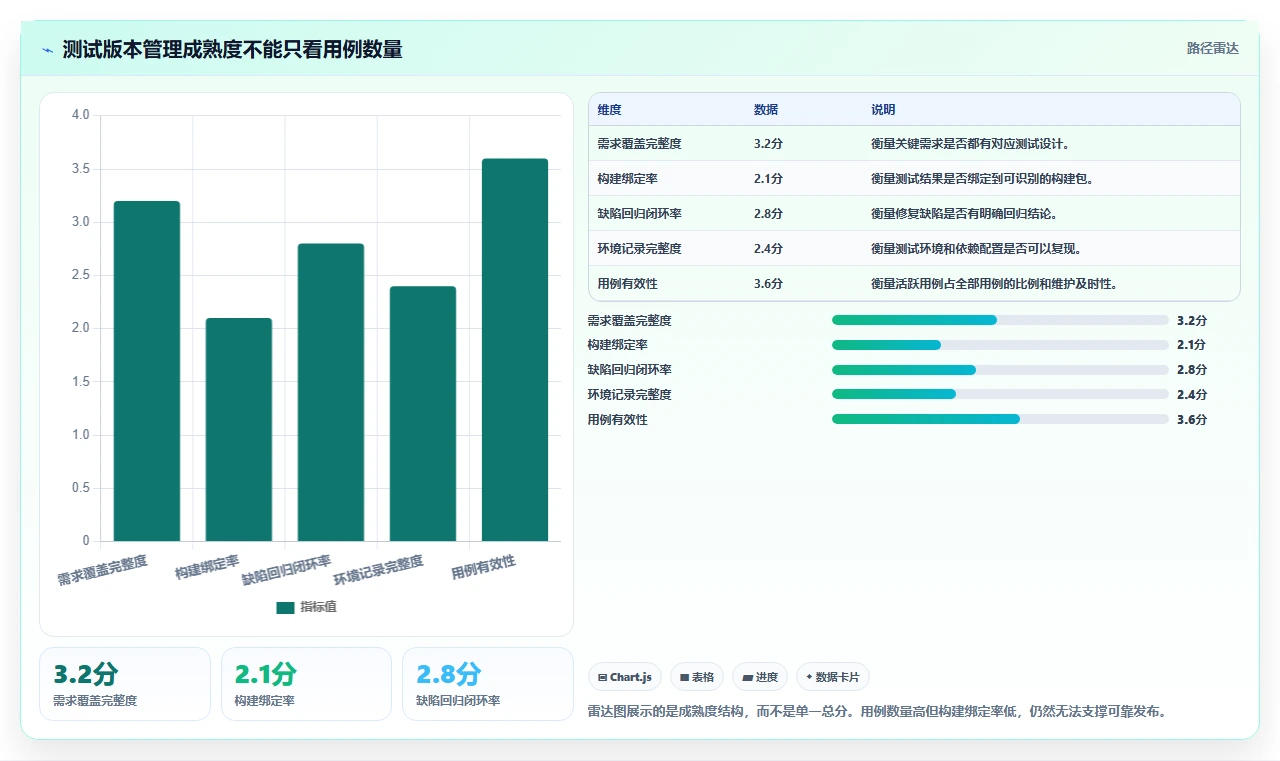Click the 说明 column header
The width and height of the screenshot is (1280, 761).
pos(883,110)
